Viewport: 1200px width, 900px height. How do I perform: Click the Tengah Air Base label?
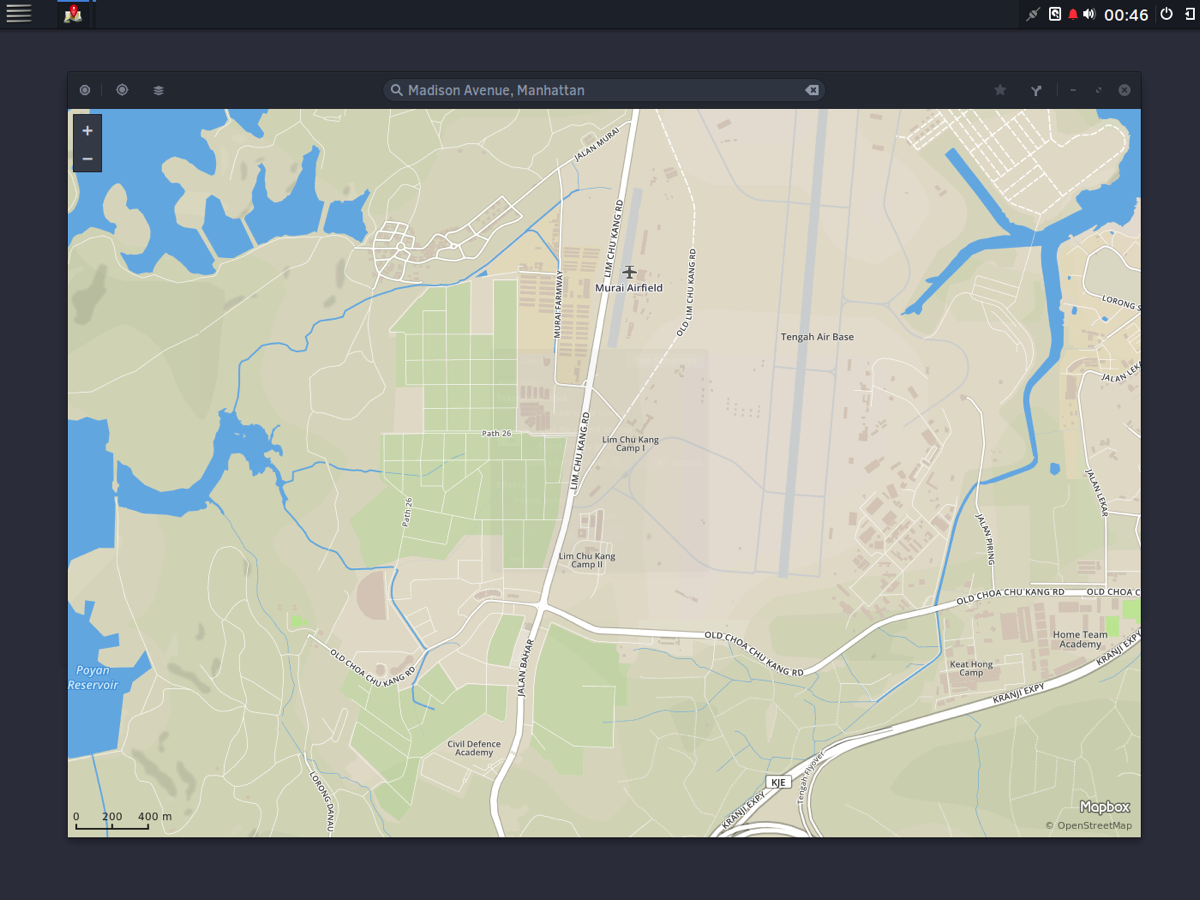817,337
